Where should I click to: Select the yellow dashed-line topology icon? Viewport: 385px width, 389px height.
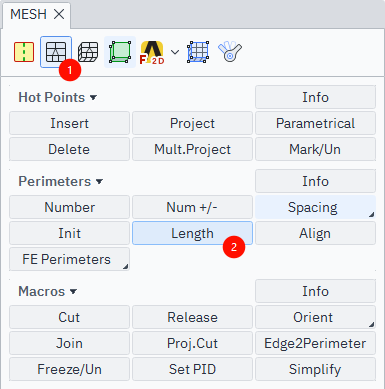24,52
